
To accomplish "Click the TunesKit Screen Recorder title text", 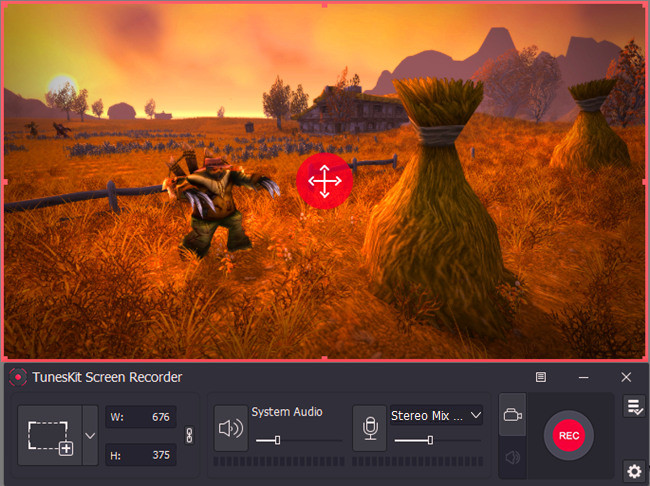I will pyautogui.click(x=107, y=377).
